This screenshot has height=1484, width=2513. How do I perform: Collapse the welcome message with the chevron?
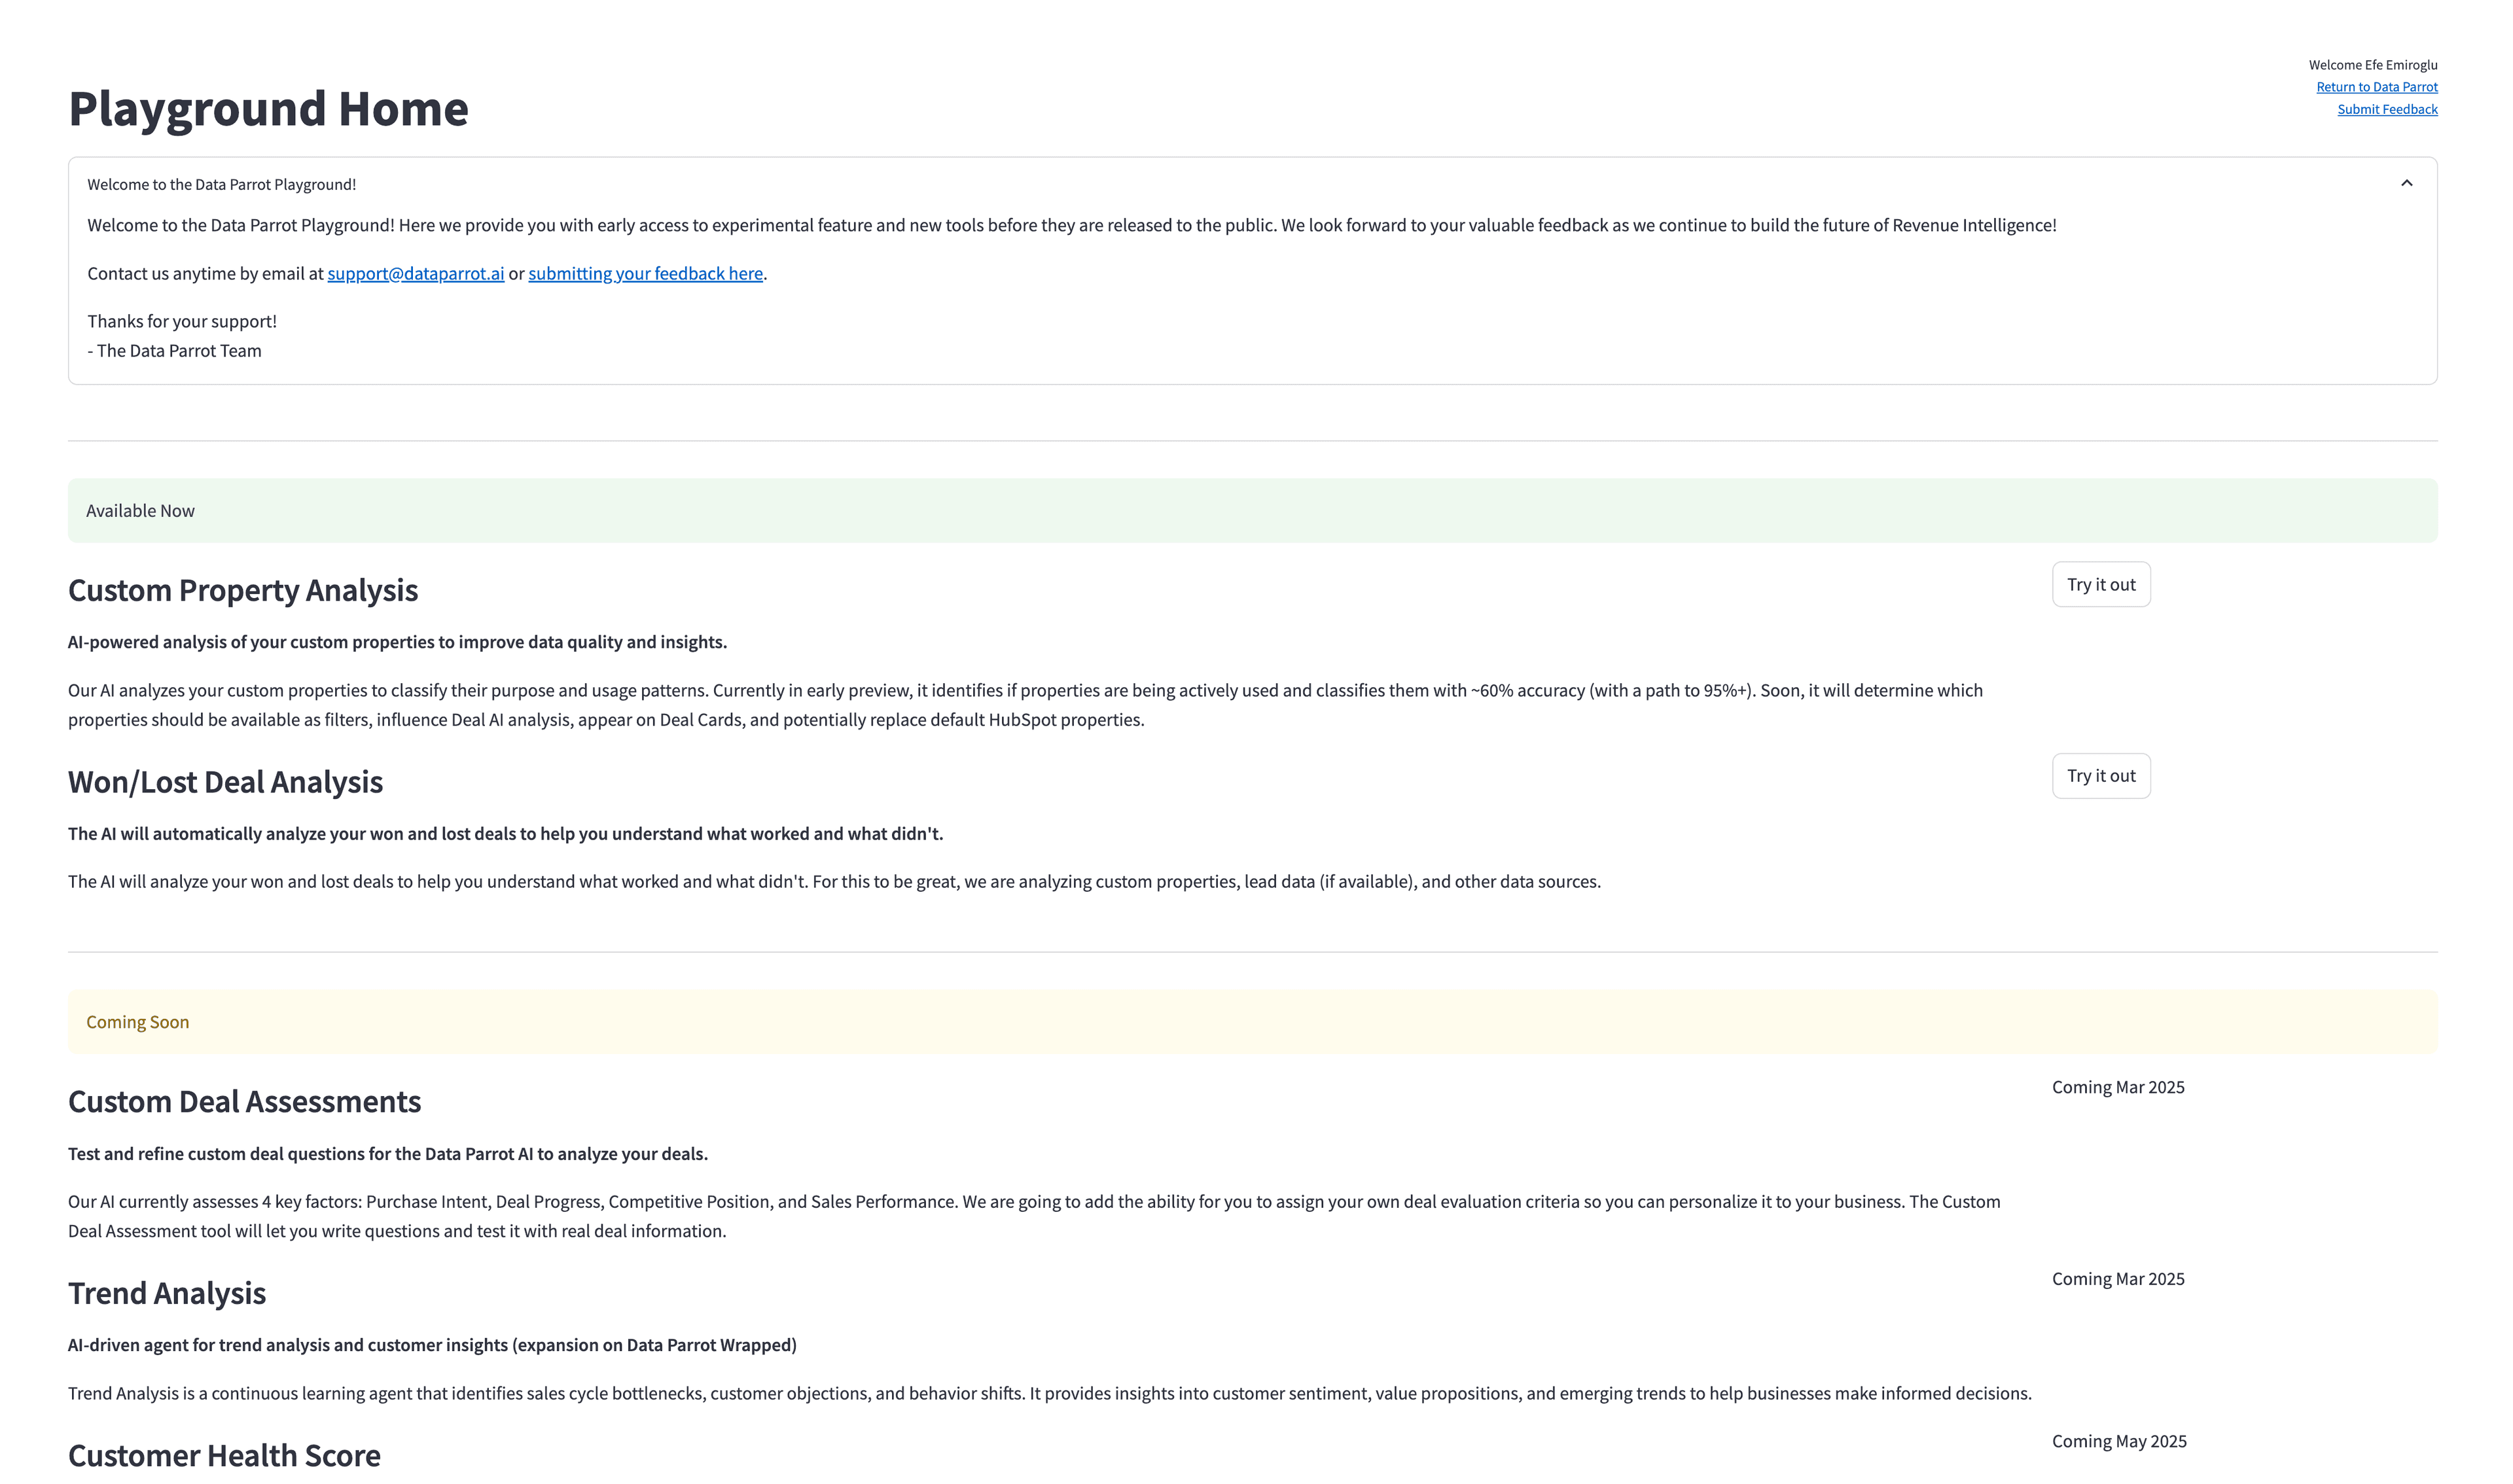2406,183
